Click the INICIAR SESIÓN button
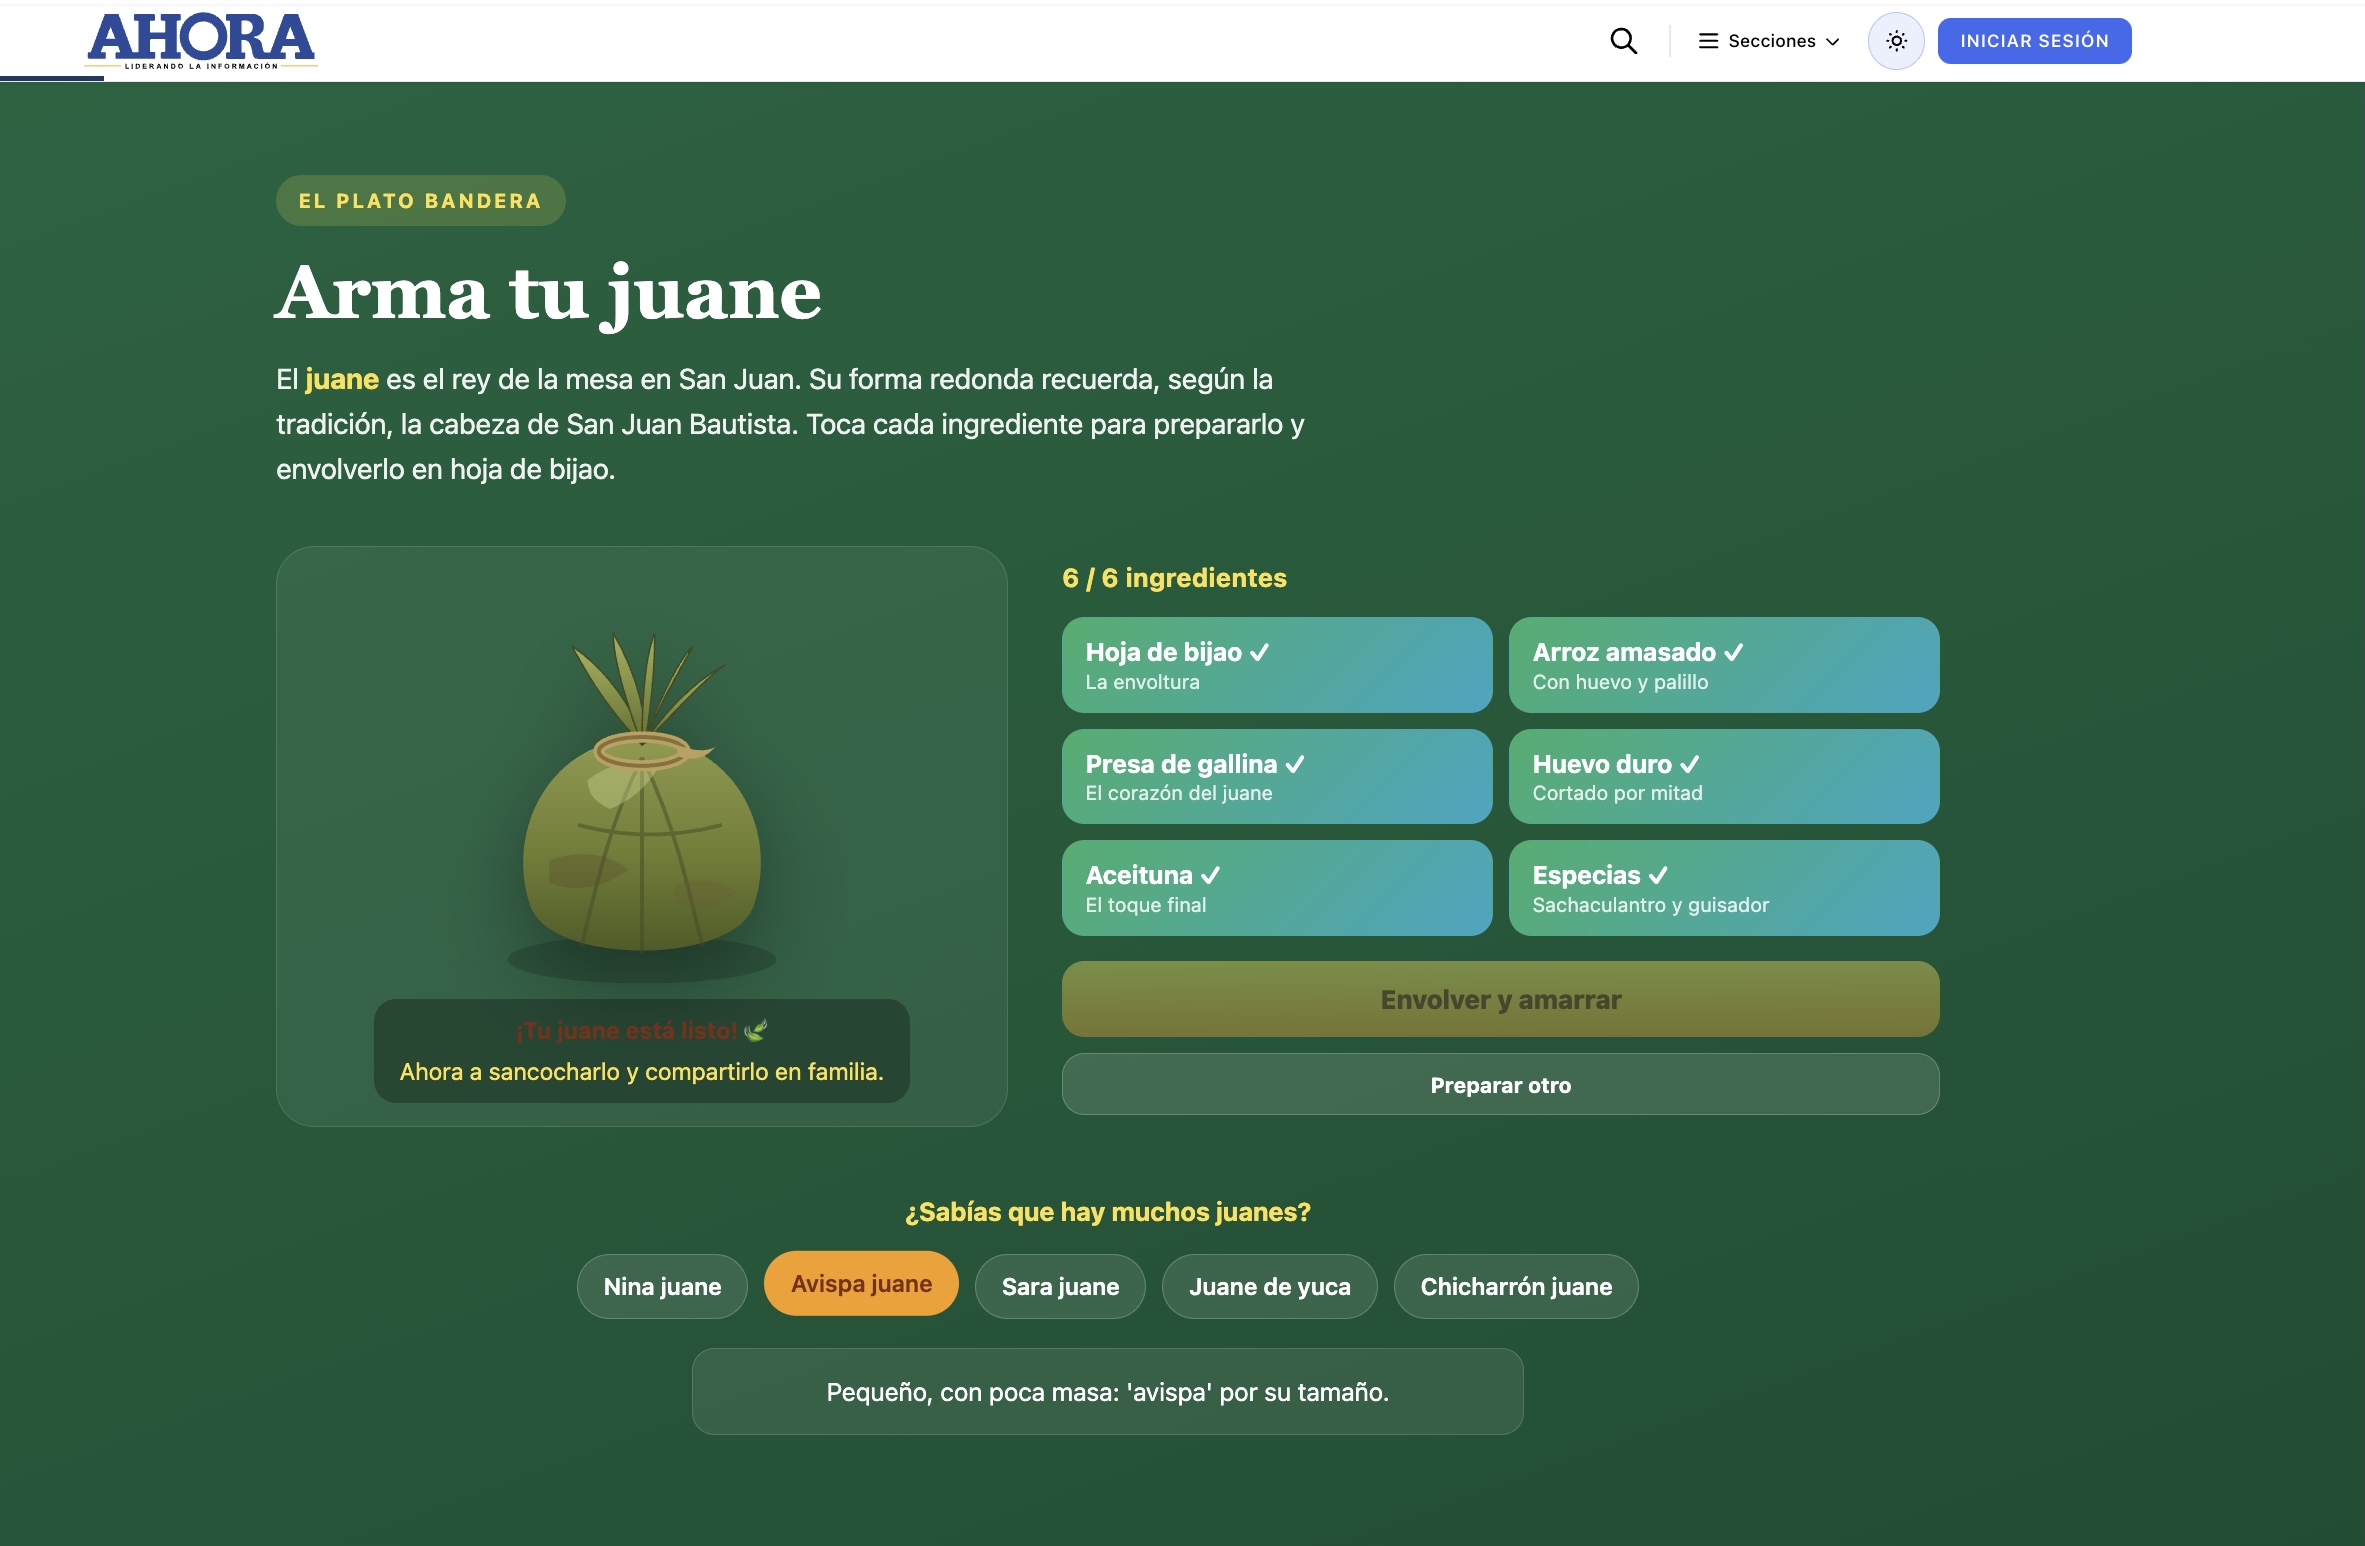The width and height of the screenshot is (2365, 1546). click(2034, 41)
